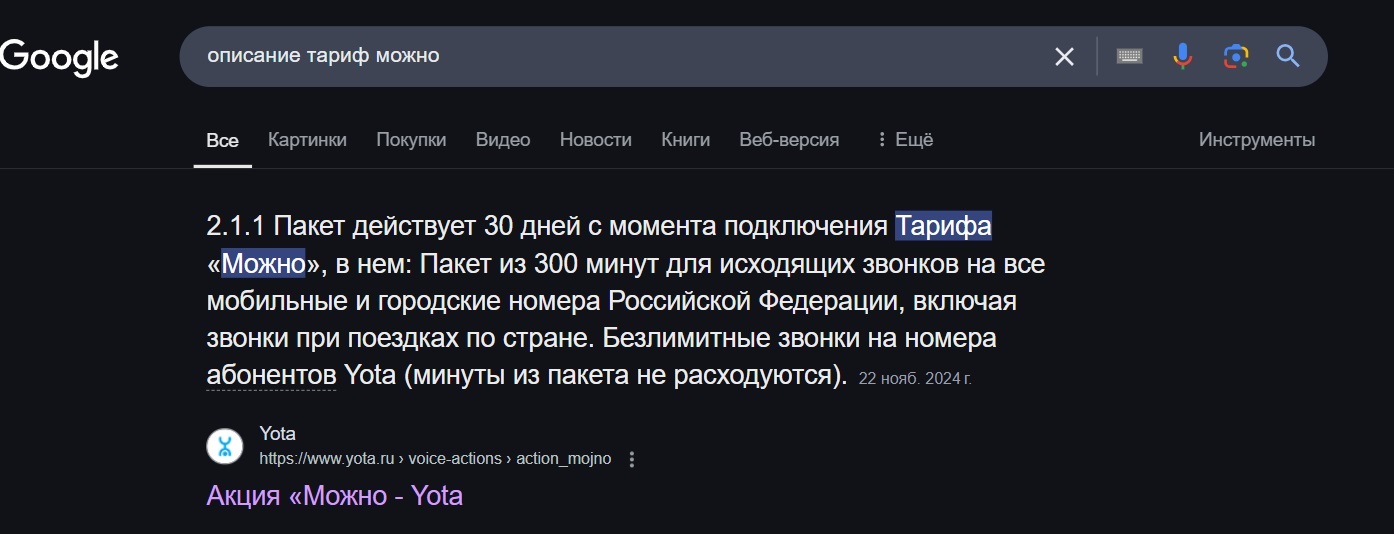
Task: Click into the search query field
Action: click(600, 57)
